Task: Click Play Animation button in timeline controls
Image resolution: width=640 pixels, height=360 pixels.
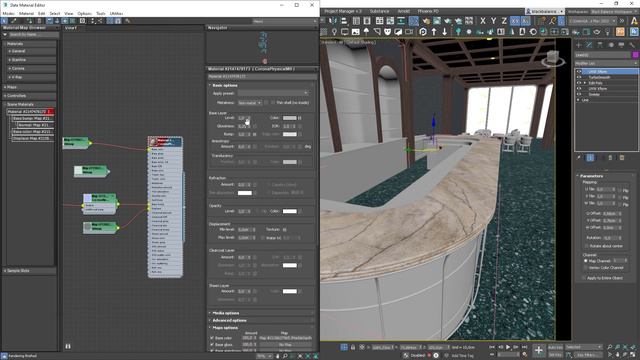Action: tap(508, 347)
